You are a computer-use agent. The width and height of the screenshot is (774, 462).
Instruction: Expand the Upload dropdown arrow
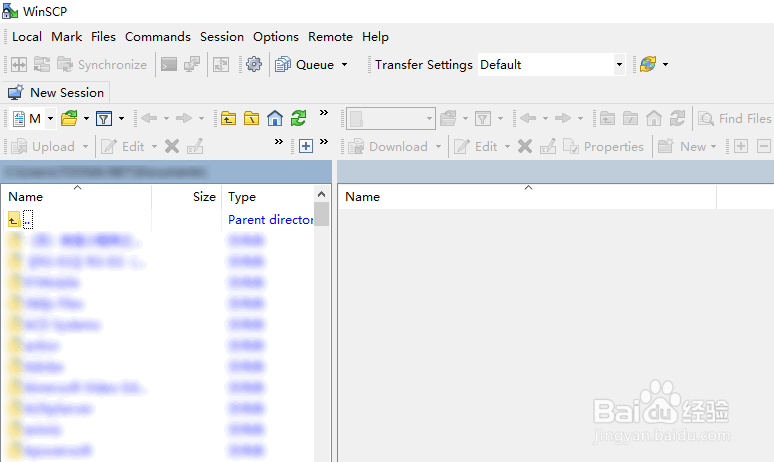pos(85,147)
